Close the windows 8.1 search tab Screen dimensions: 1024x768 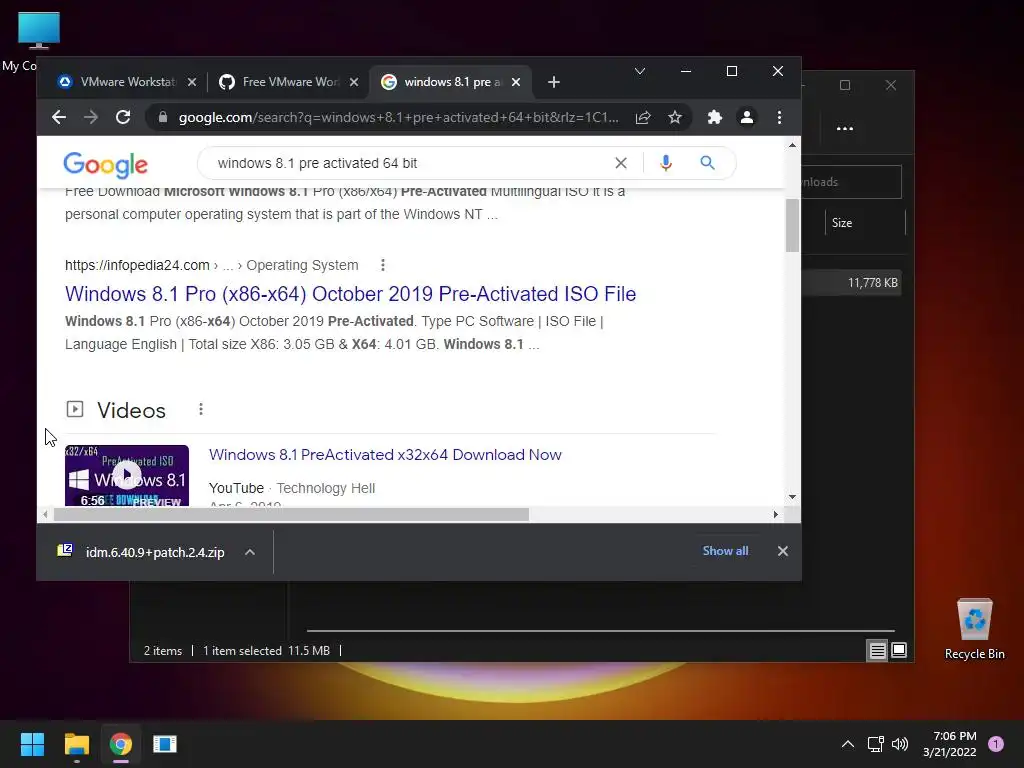coord(516,82)
